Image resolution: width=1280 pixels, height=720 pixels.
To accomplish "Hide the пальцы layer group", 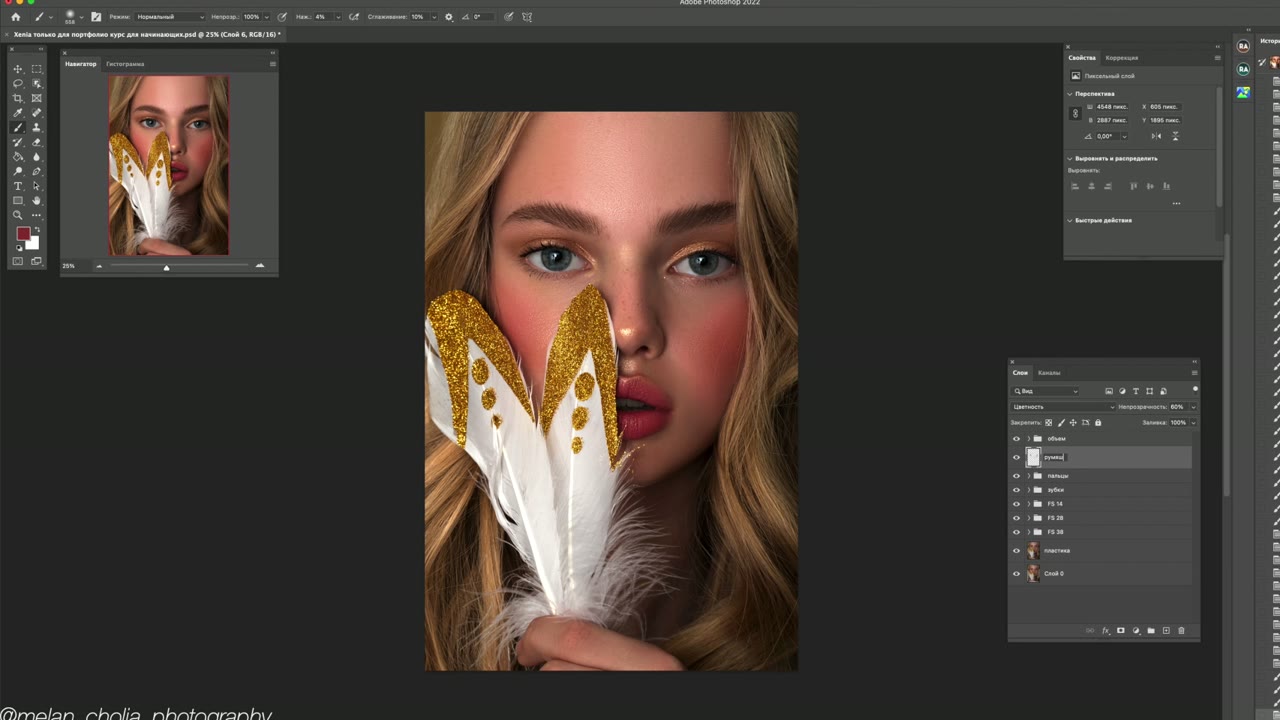I will [x=1017, y=476].
